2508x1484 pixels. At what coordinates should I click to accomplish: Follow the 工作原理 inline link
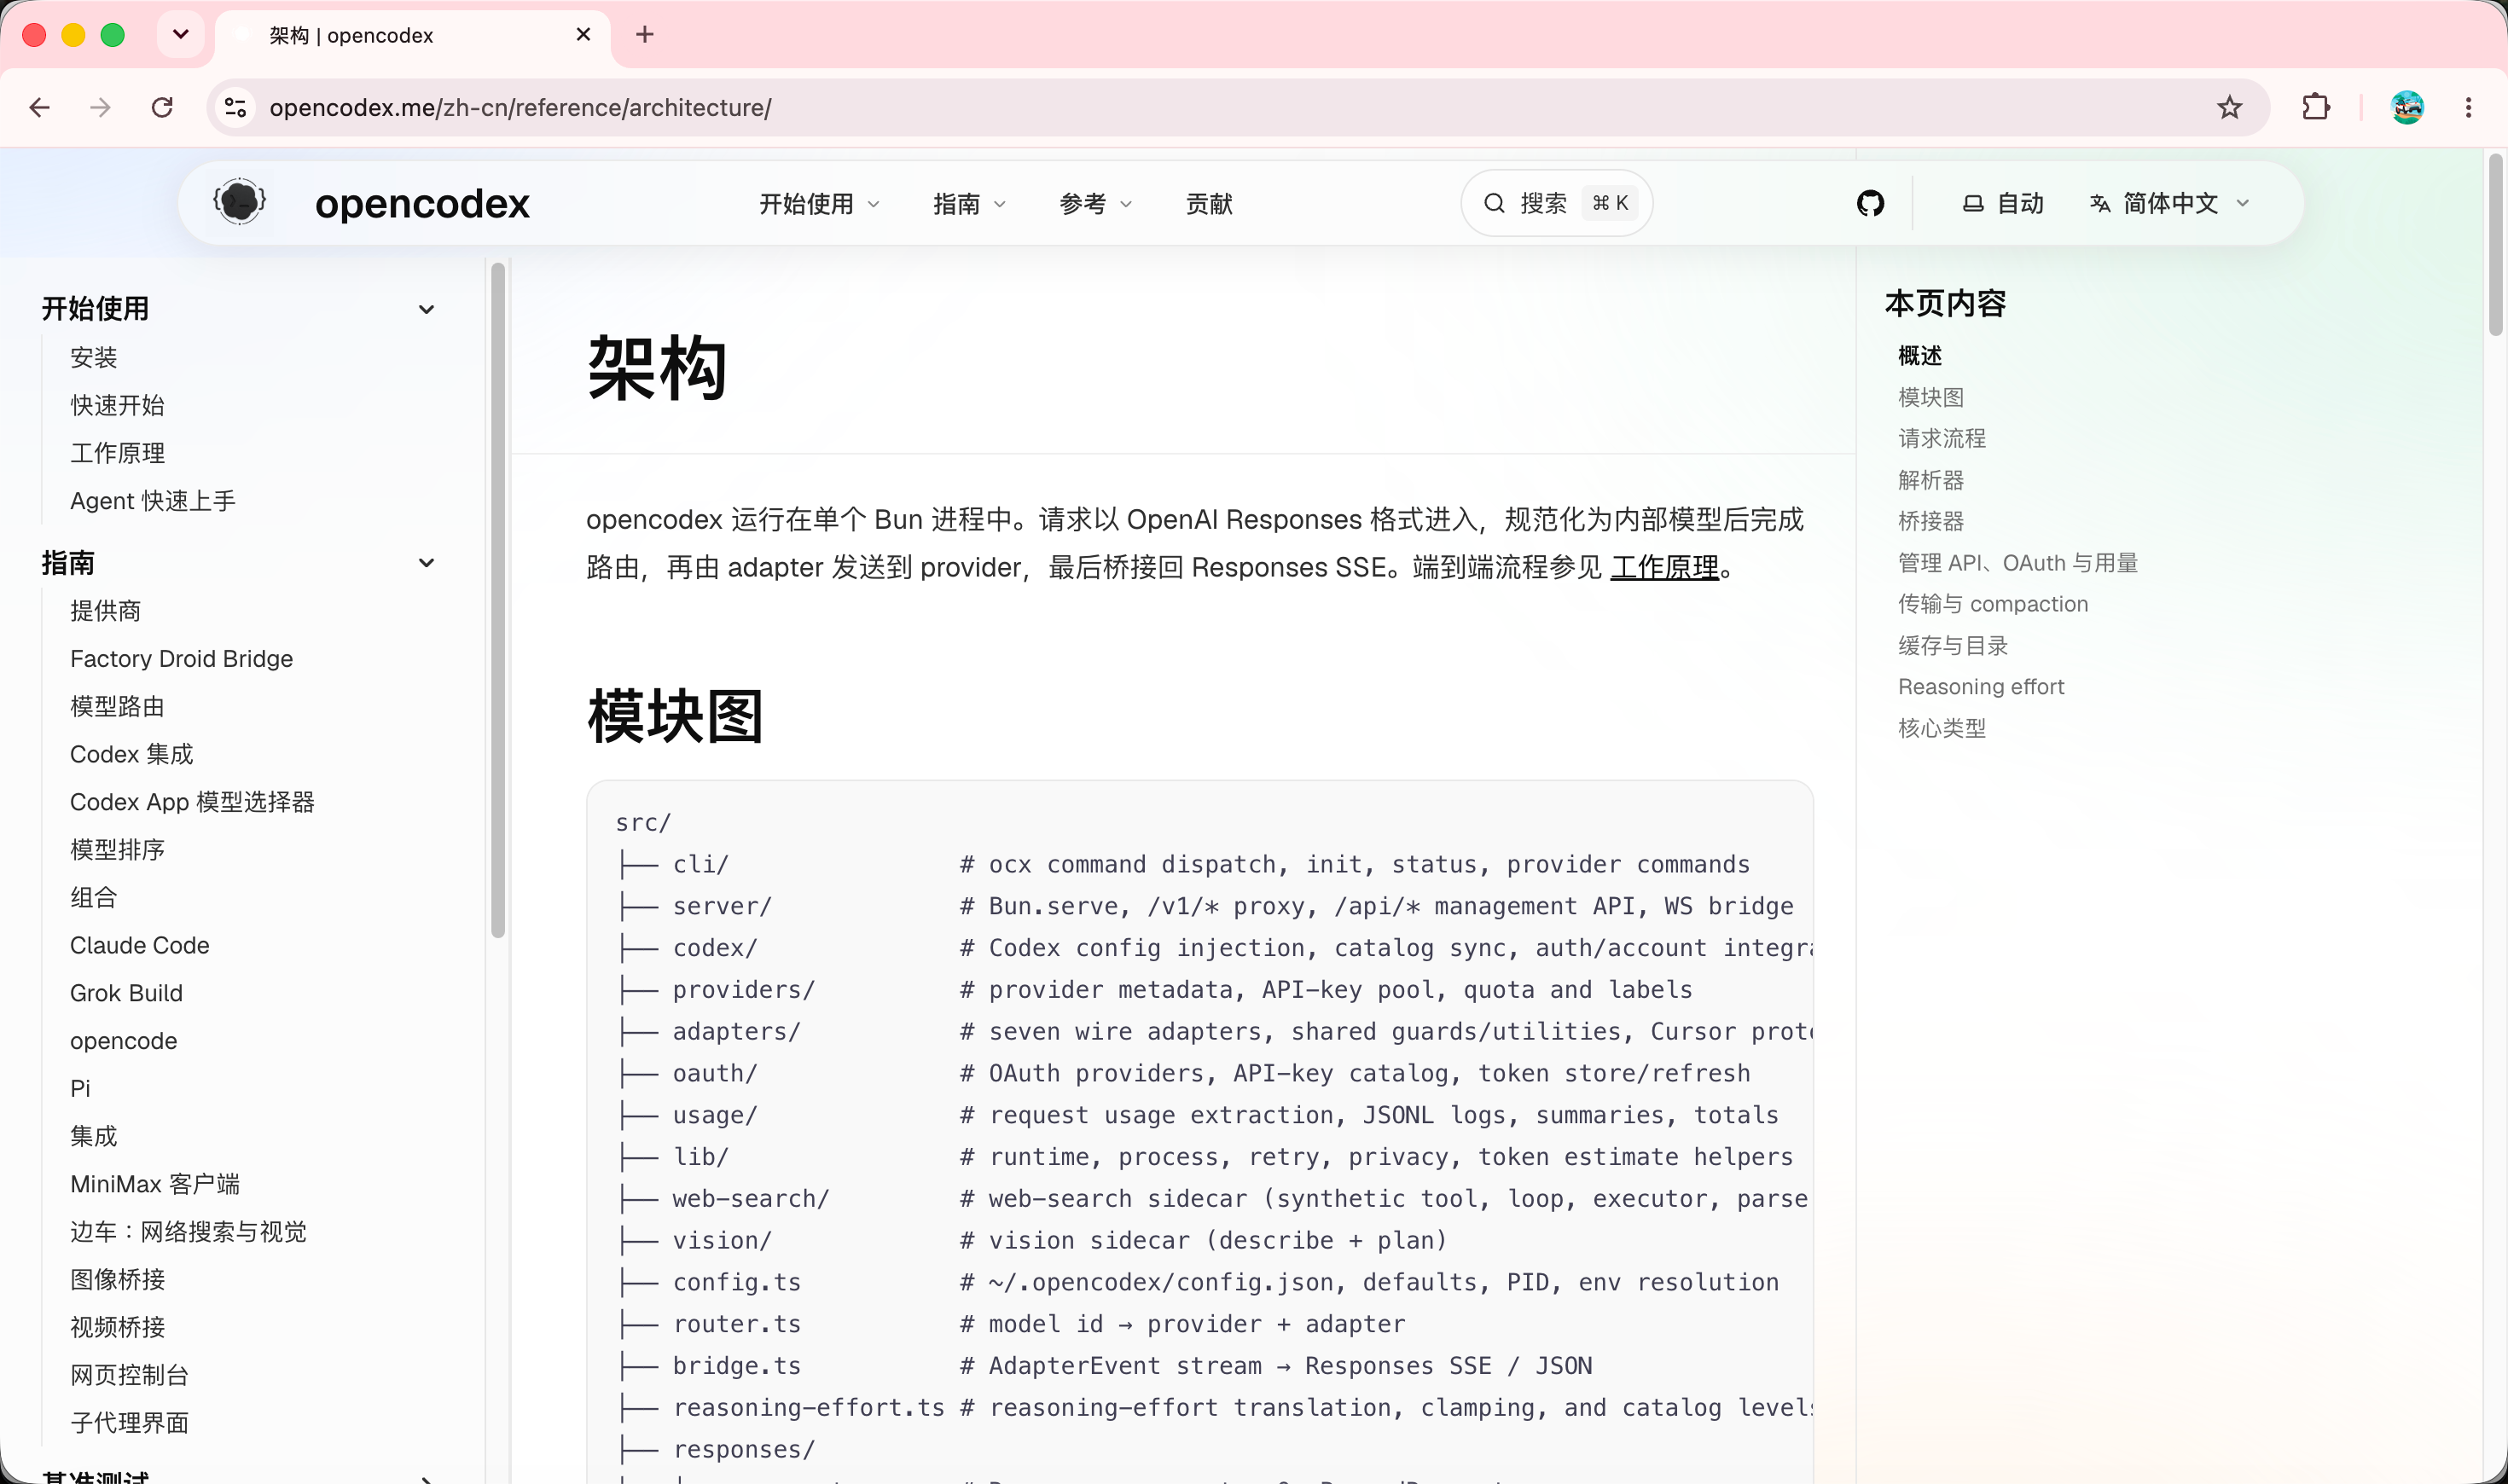coord(1664,567)
